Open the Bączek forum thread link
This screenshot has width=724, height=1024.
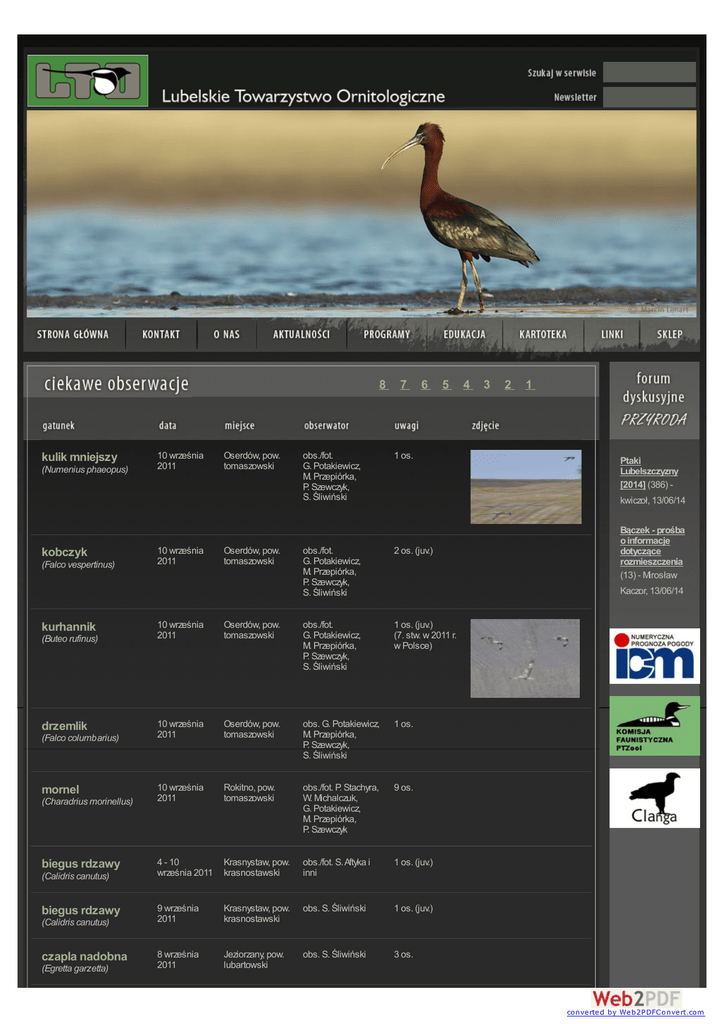pyautogui.click(x=652, y=546)
